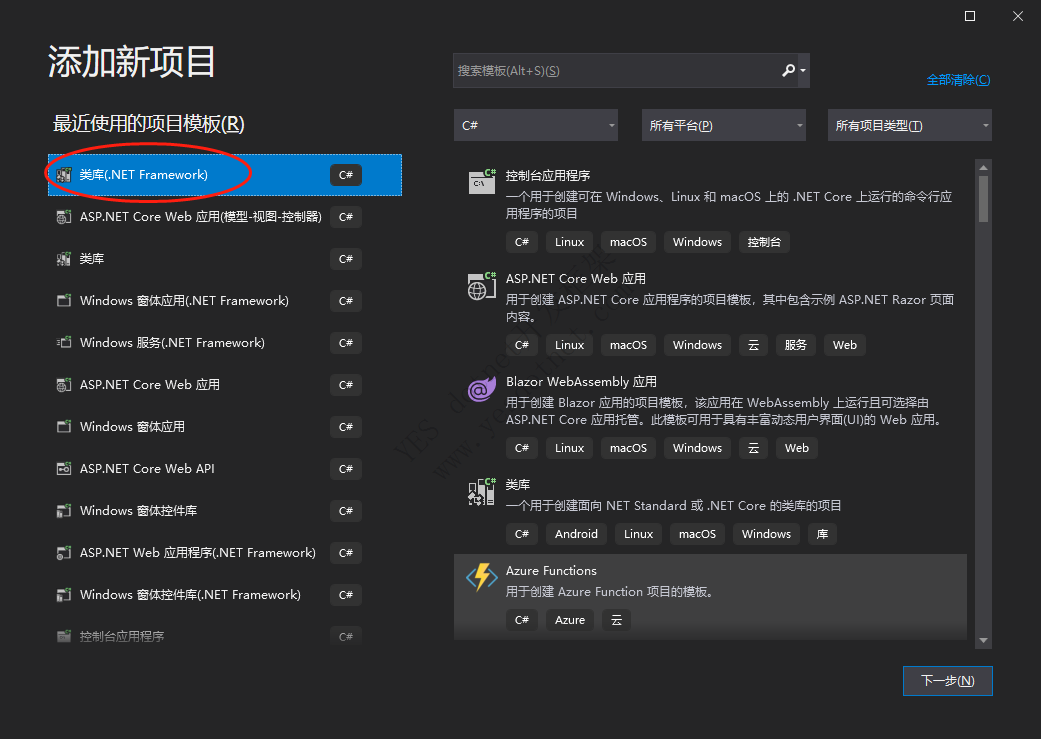Click the 云 tag under Azure Functions
1041x739 pixels.
[616, 619]
